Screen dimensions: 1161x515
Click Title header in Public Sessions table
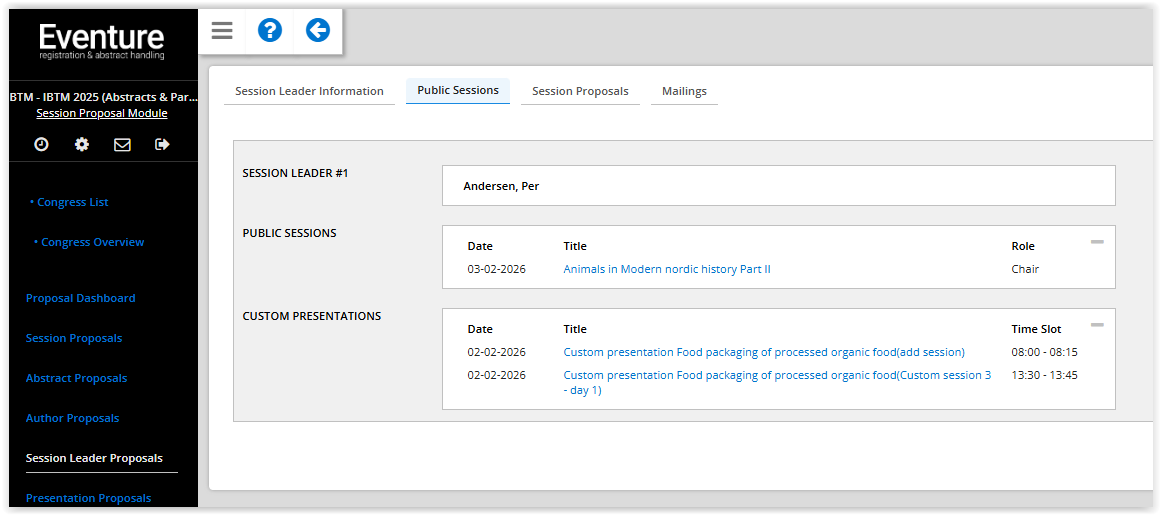[575, 246]
